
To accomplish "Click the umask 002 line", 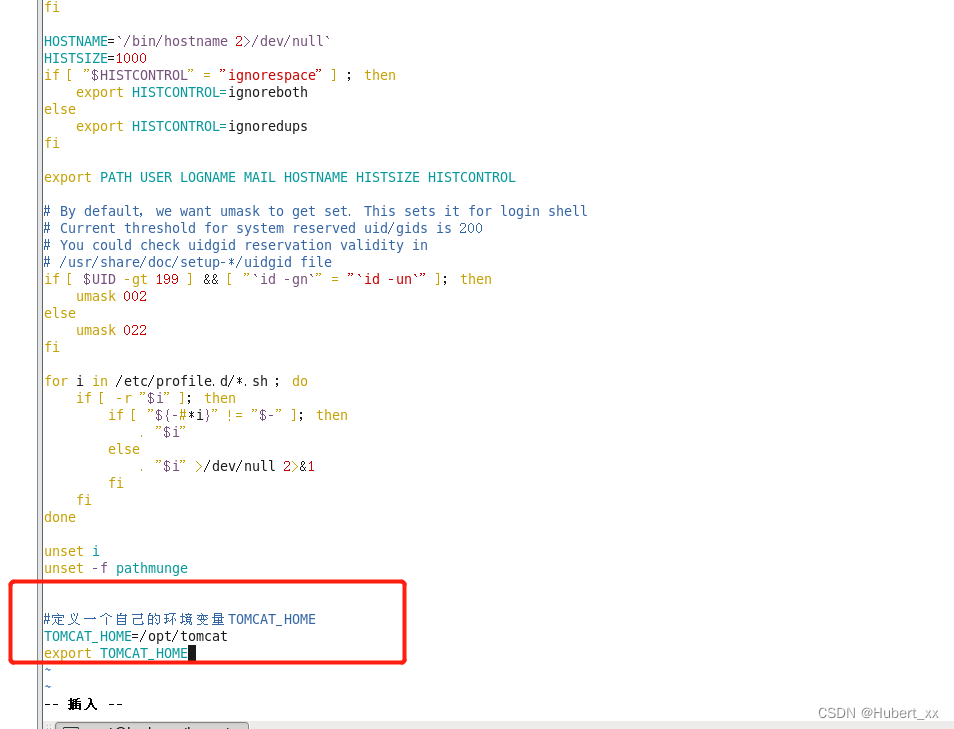I will pyautogui.click(x=111, y=297).
